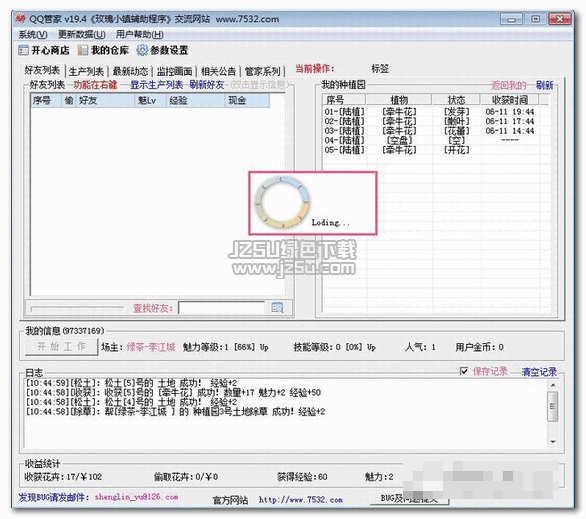The image size is (586, 519).
Task: Click the owner name 绿茶-李江城
Action: 151,347
